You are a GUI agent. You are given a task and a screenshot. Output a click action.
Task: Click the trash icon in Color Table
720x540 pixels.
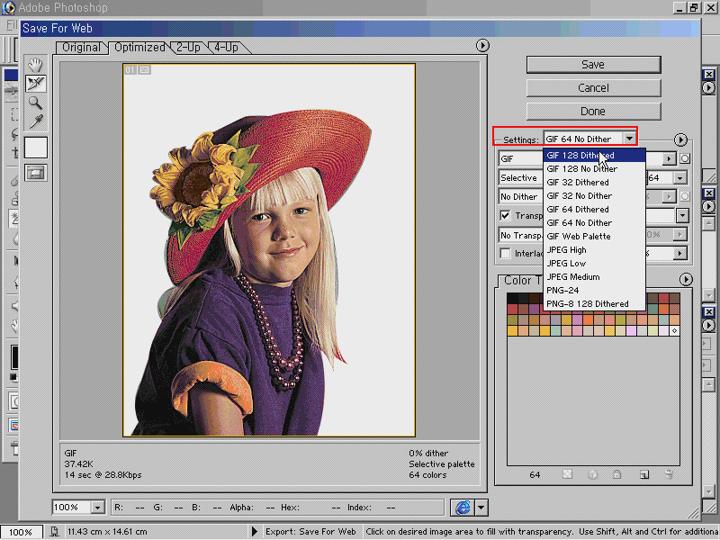coord(669,475)
